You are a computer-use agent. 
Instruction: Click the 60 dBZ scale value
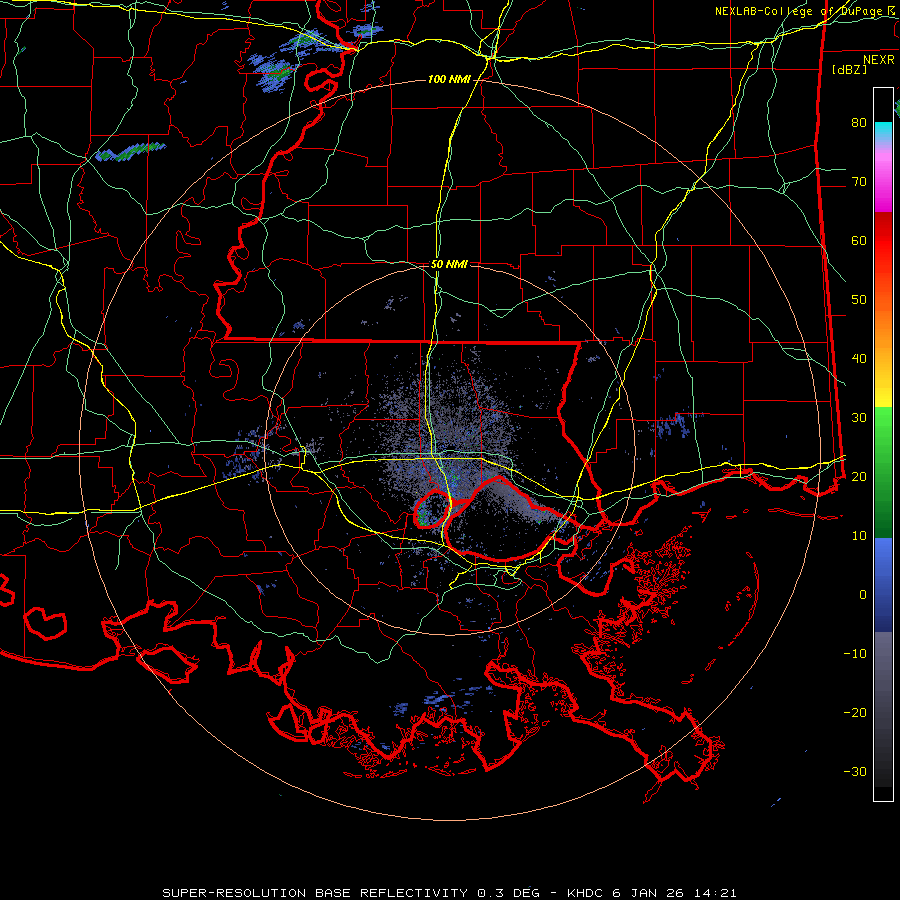click(859, 240)
